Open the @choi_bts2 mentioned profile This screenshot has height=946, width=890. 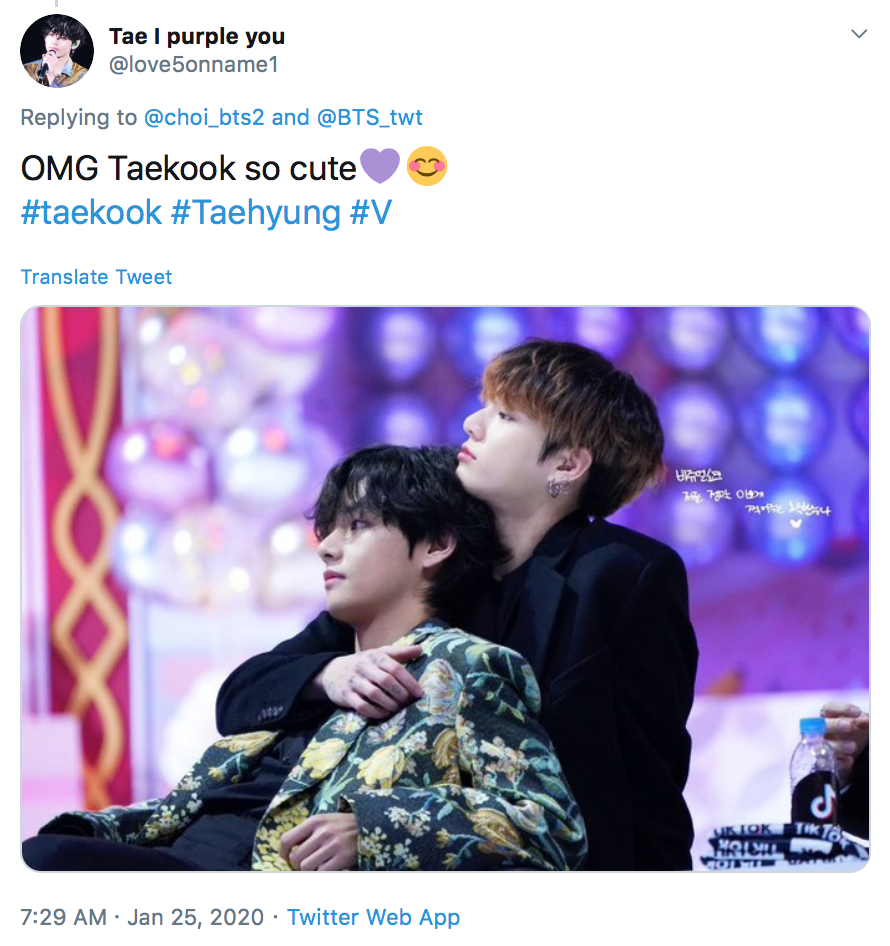pyautogui.click(x=204, y=117)
